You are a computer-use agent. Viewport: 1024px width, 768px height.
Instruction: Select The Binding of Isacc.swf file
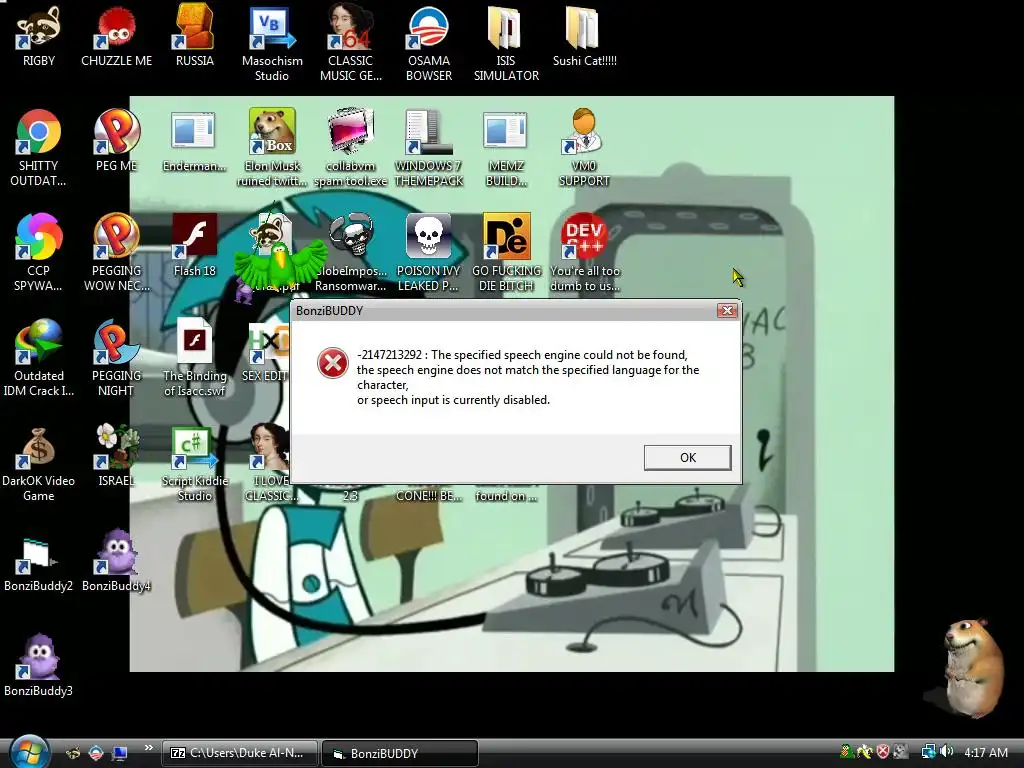pos(195,358)
